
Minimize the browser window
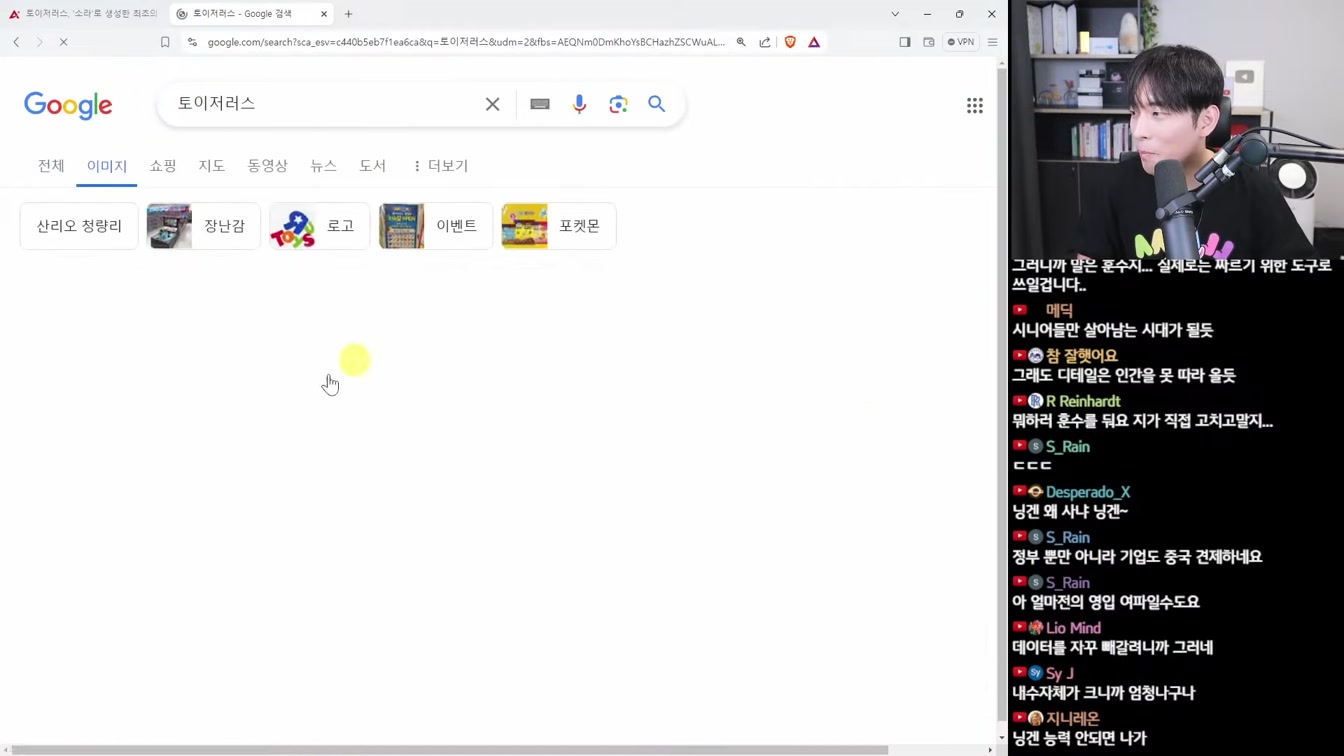click(x=927, y=14)
